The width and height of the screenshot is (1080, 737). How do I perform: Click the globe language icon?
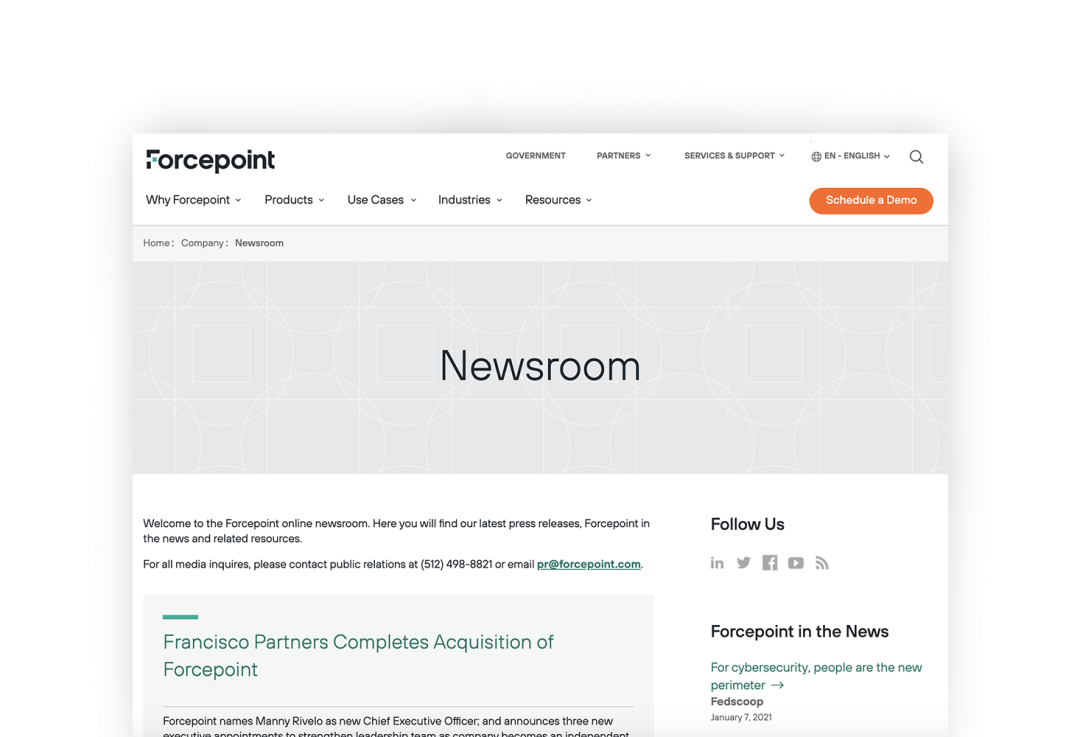click(816, 156)
